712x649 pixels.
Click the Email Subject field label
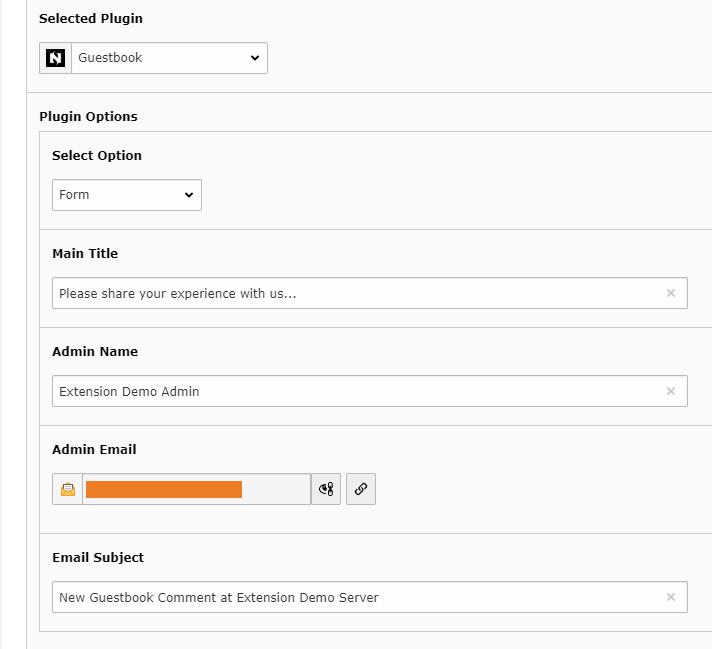98,557
